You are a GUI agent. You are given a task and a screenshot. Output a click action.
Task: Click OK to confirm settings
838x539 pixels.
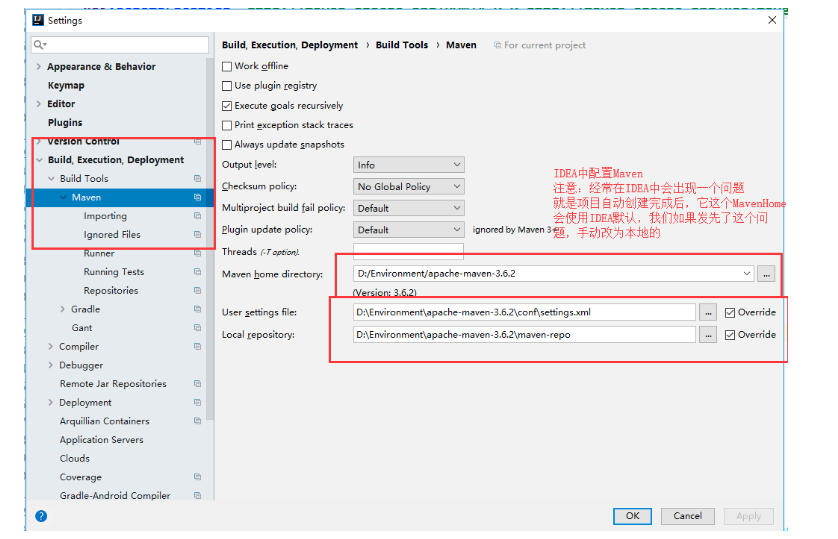click(x=632, y=516)
